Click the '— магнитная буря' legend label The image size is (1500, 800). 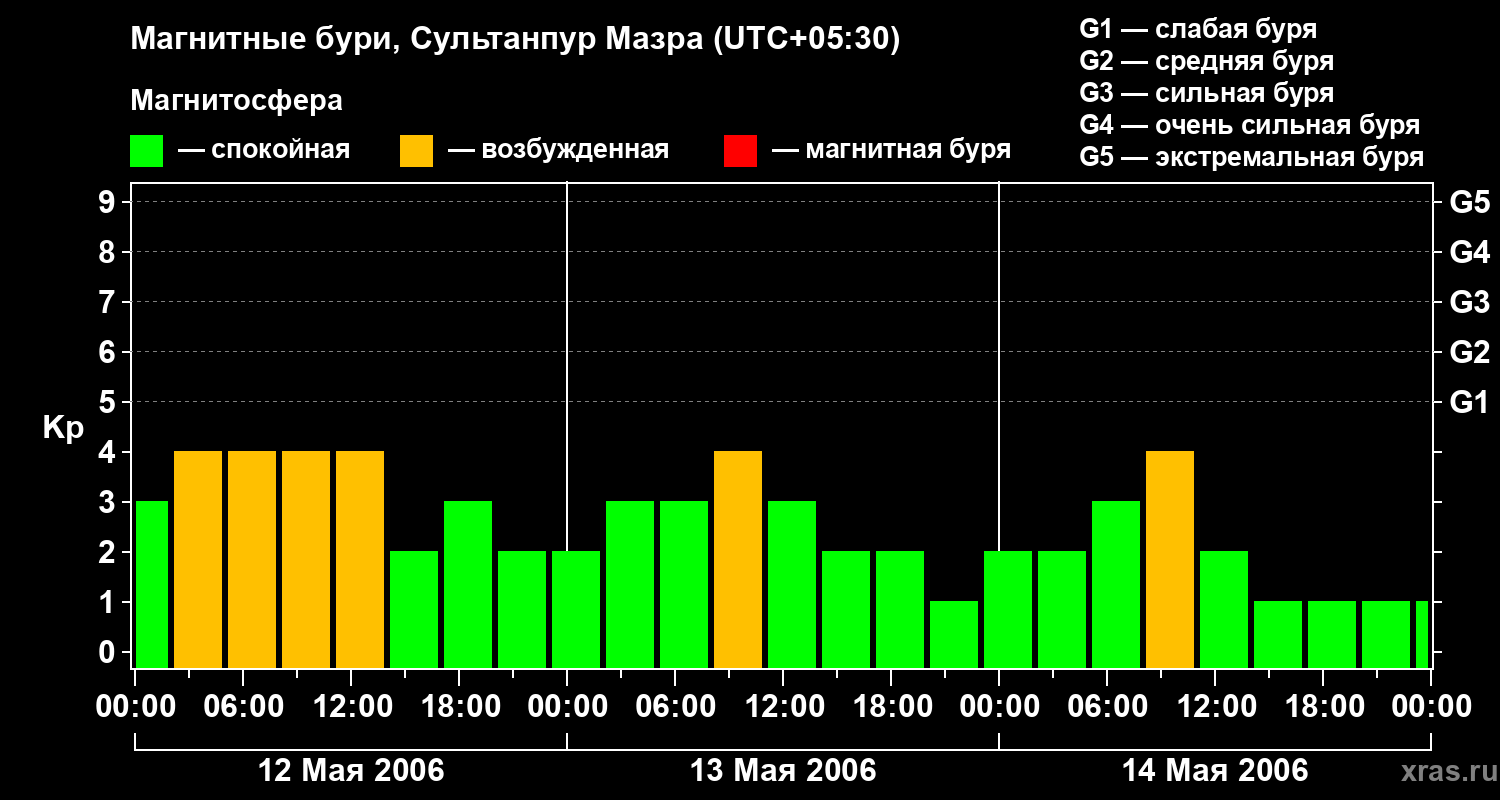tap(892, 151)
